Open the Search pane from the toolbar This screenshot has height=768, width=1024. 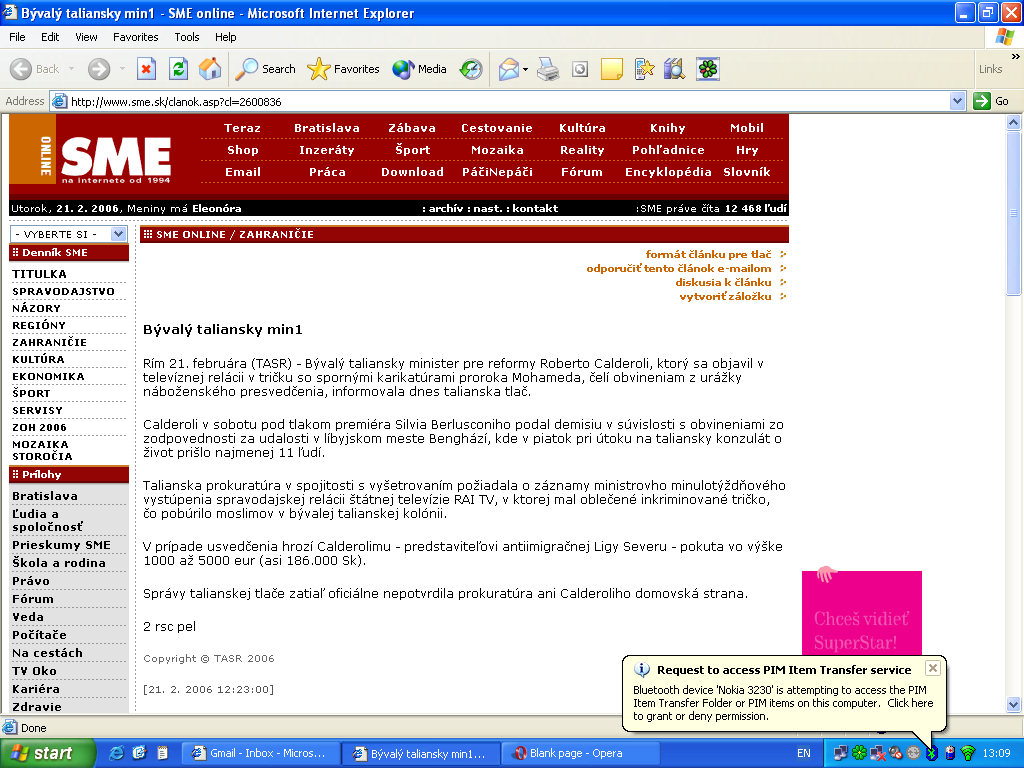tap(265, 69)
